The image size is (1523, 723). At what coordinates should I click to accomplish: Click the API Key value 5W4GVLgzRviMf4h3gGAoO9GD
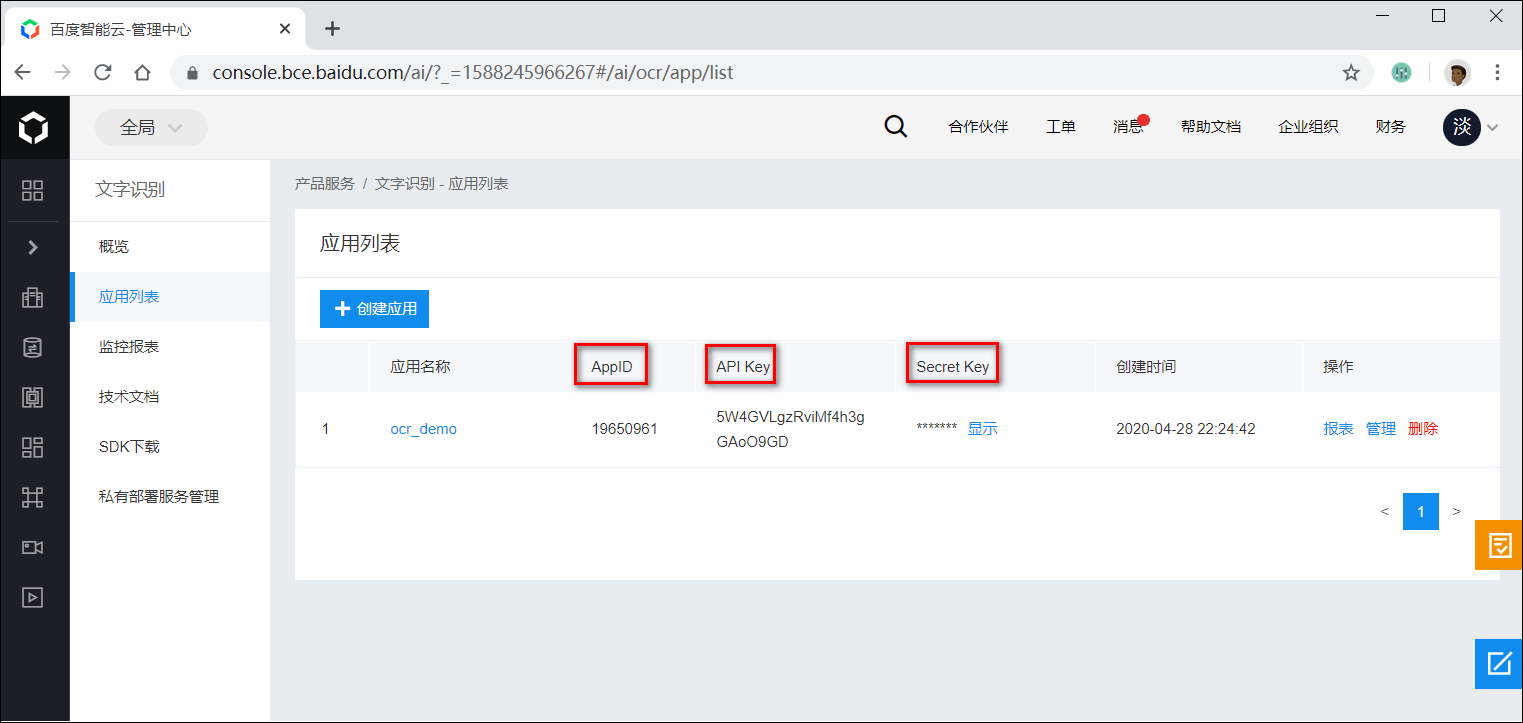(x=790, y=429)
